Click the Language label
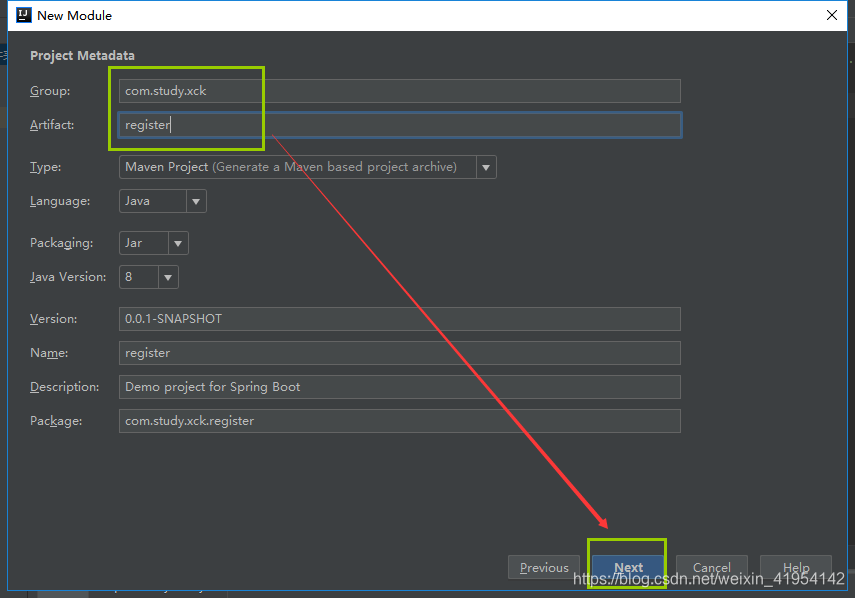The height and width of the screenshot is (598, 855). pyautogui.click(x=60, y=201)
